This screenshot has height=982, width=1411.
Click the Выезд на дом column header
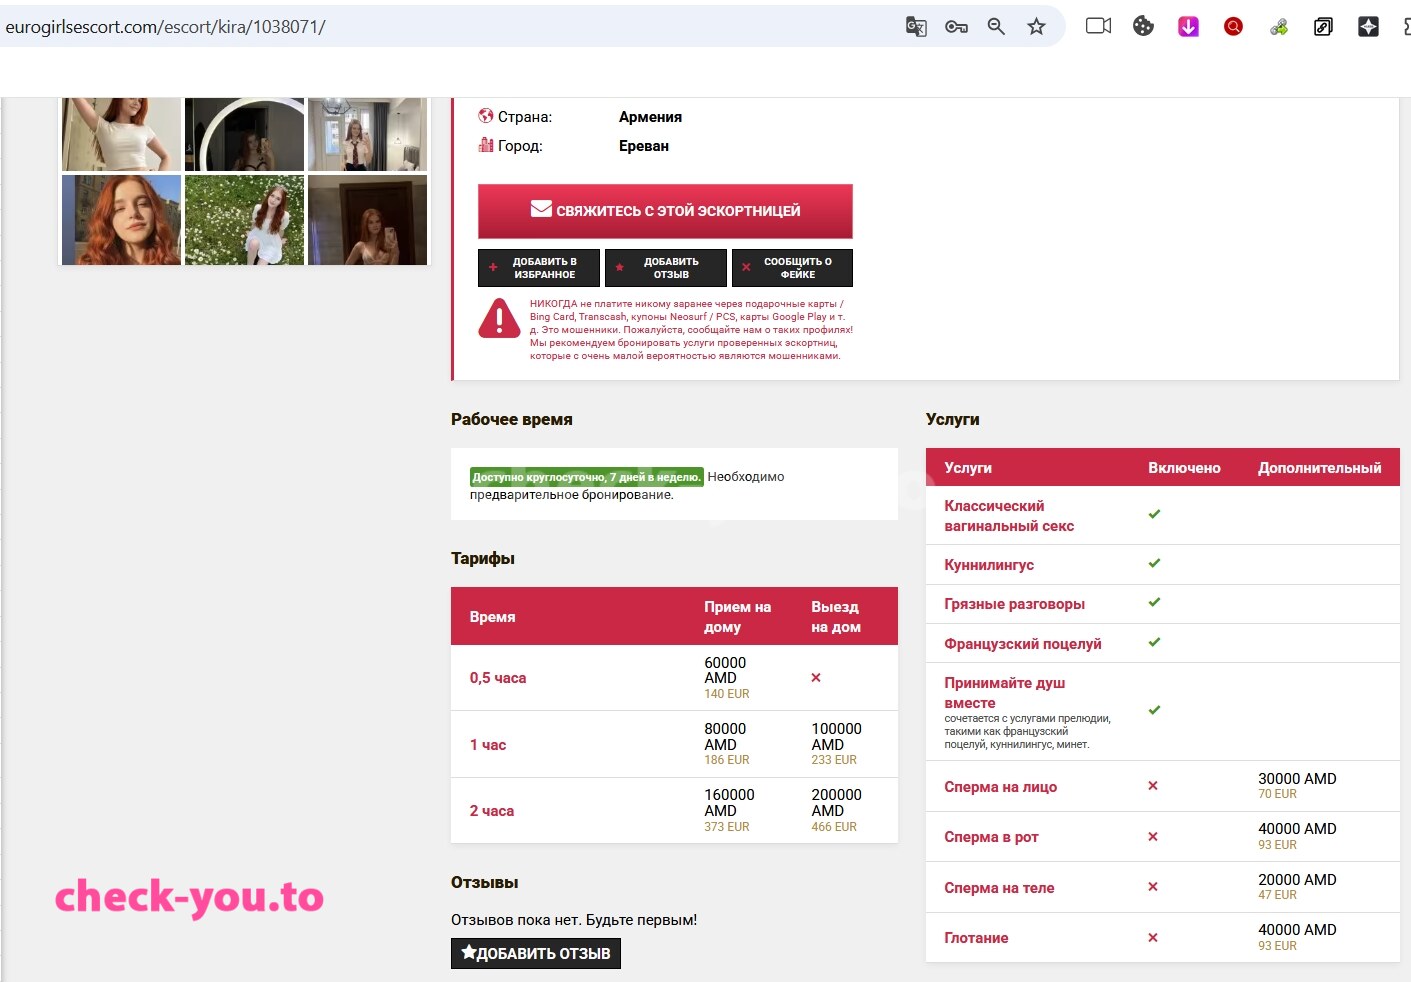coord(836,617)
